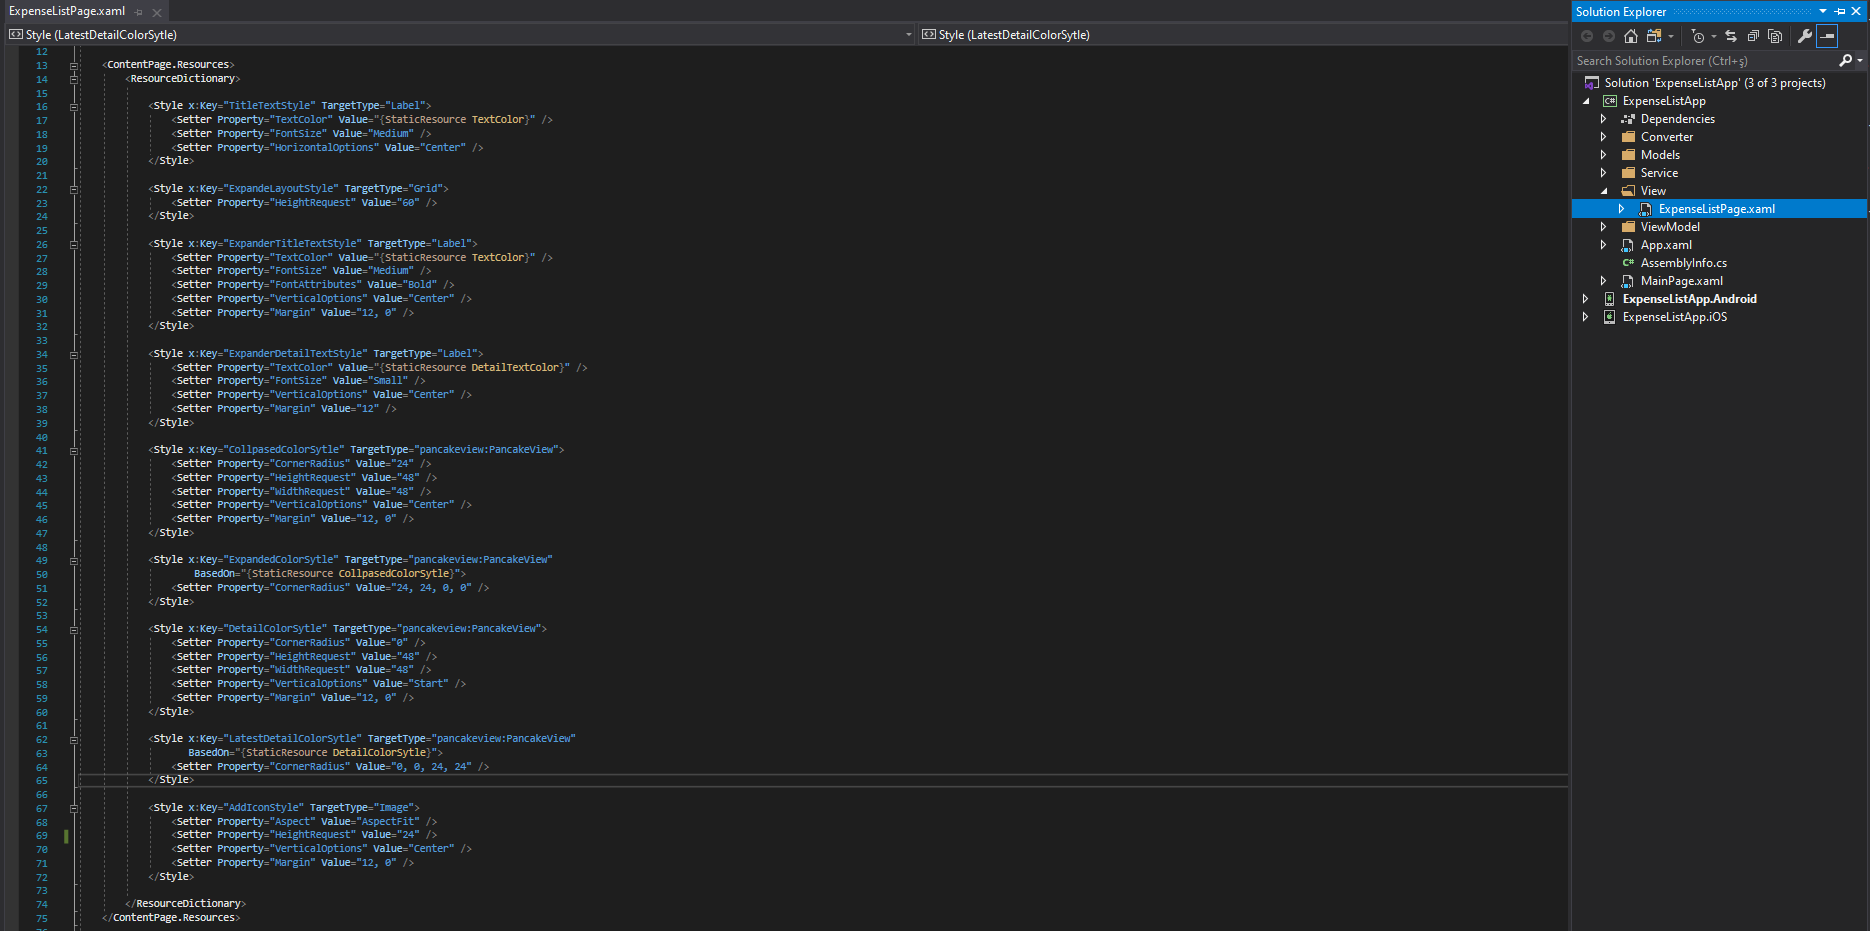Collapse ResourceDictionary at line 14

[x=74, y=78]
